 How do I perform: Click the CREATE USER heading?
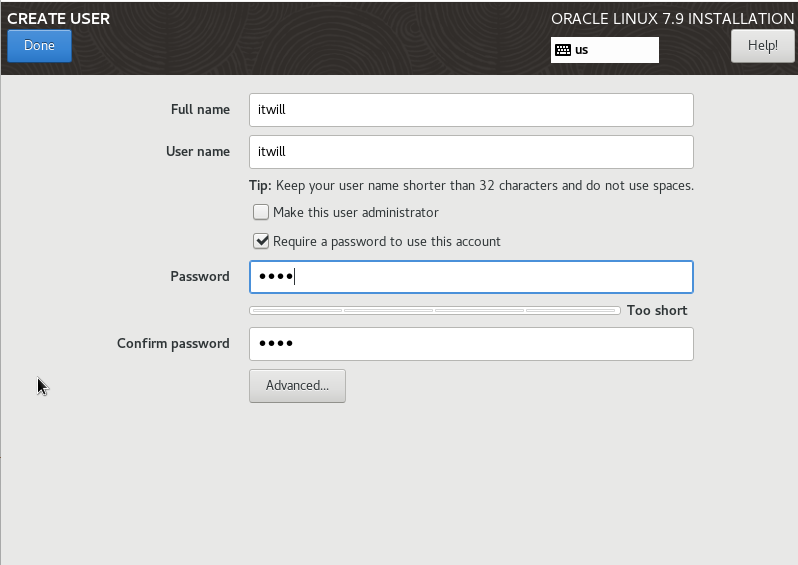(x=59, y=19)
